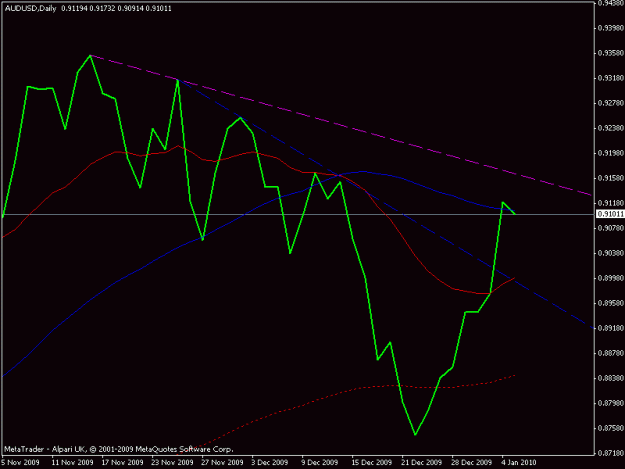This screenshot has width=625, height=469.
Task: Click the 0.92780 price axis label
Action: 610,103
